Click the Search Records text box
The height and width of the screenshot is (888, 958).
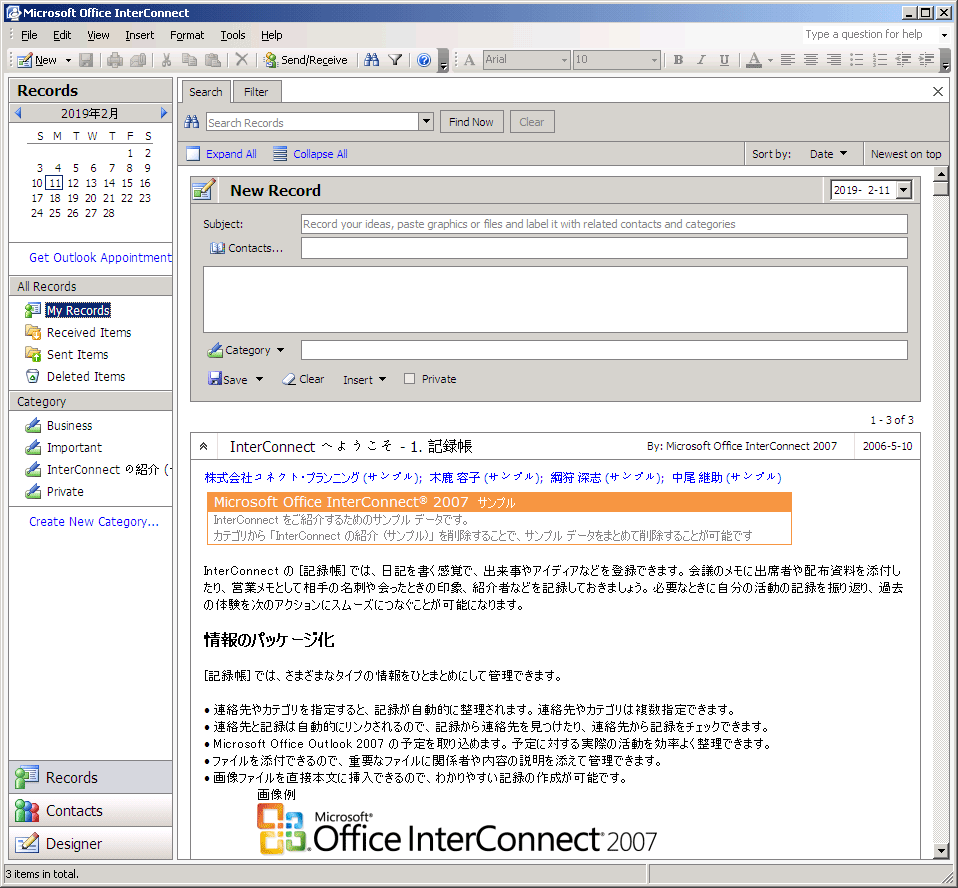click(312, 122)
